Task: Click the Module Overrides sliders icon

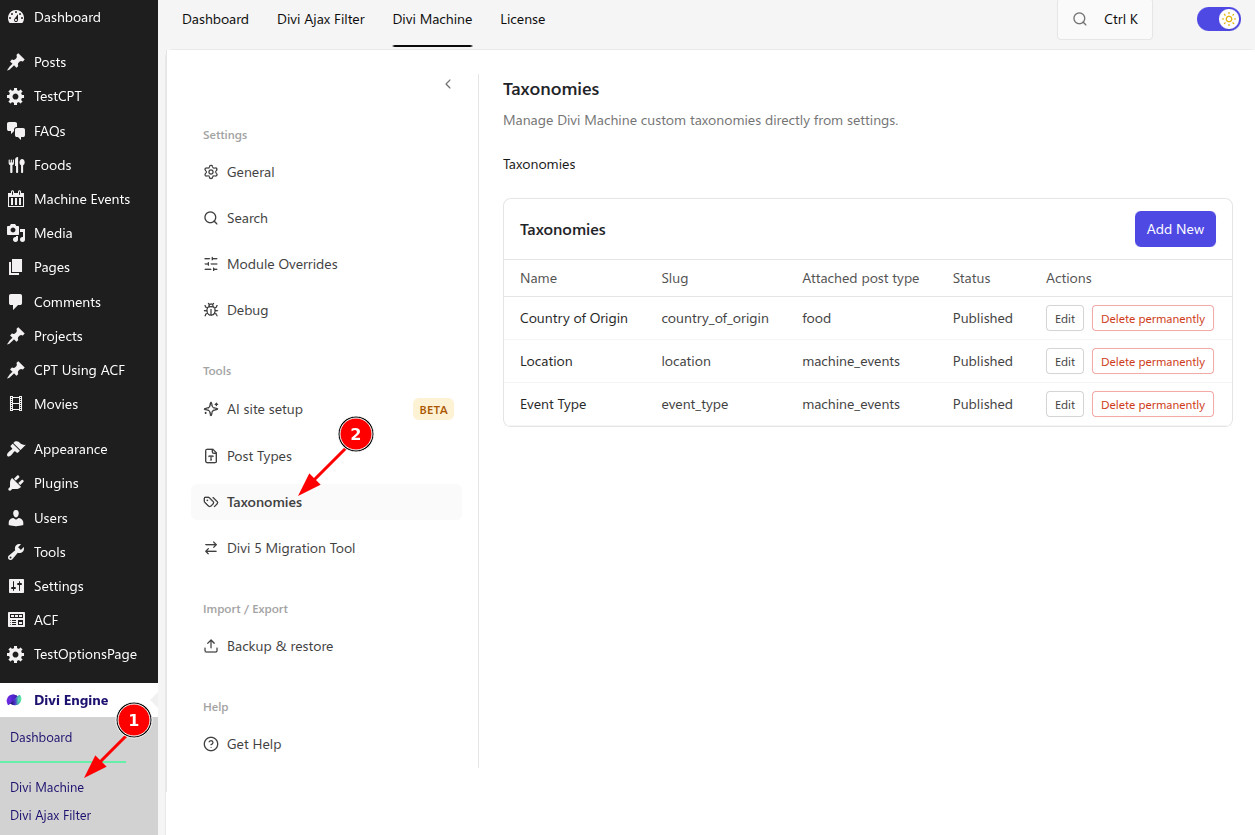Action: click(211, 264)
